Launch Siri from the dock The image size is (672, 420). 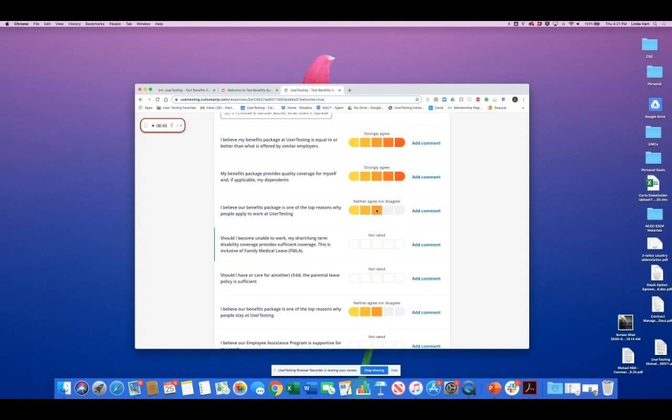(81, 388)
